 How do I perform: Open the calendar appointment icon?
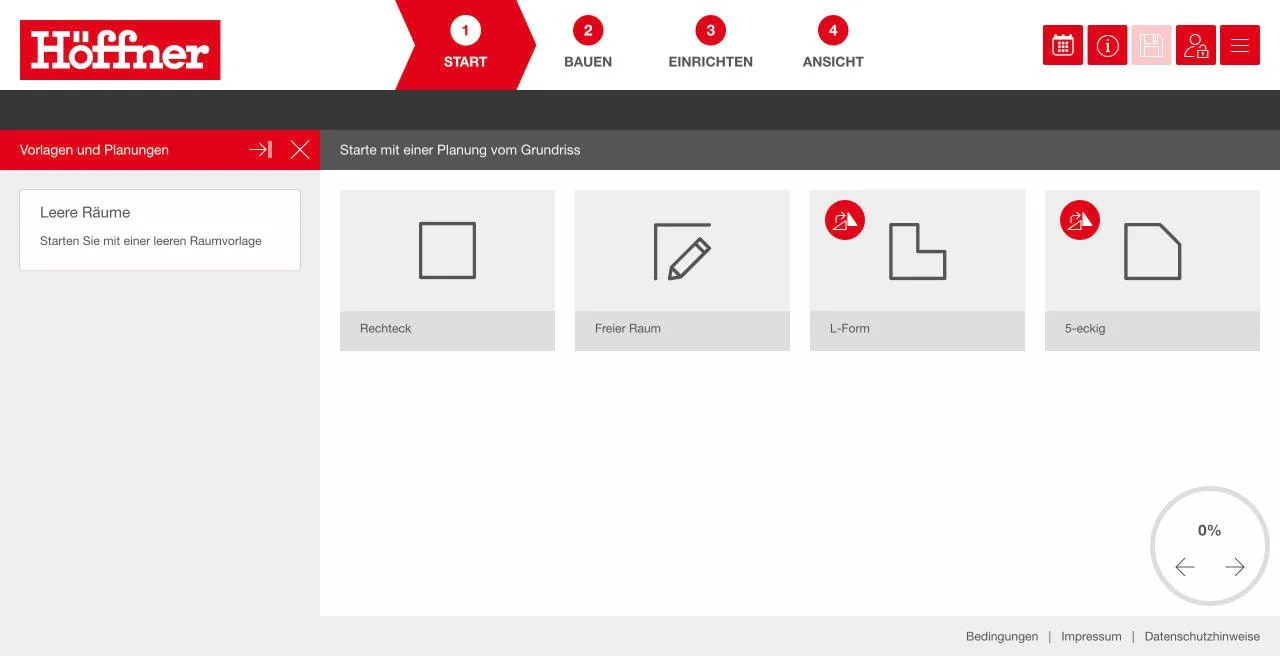1063,45
